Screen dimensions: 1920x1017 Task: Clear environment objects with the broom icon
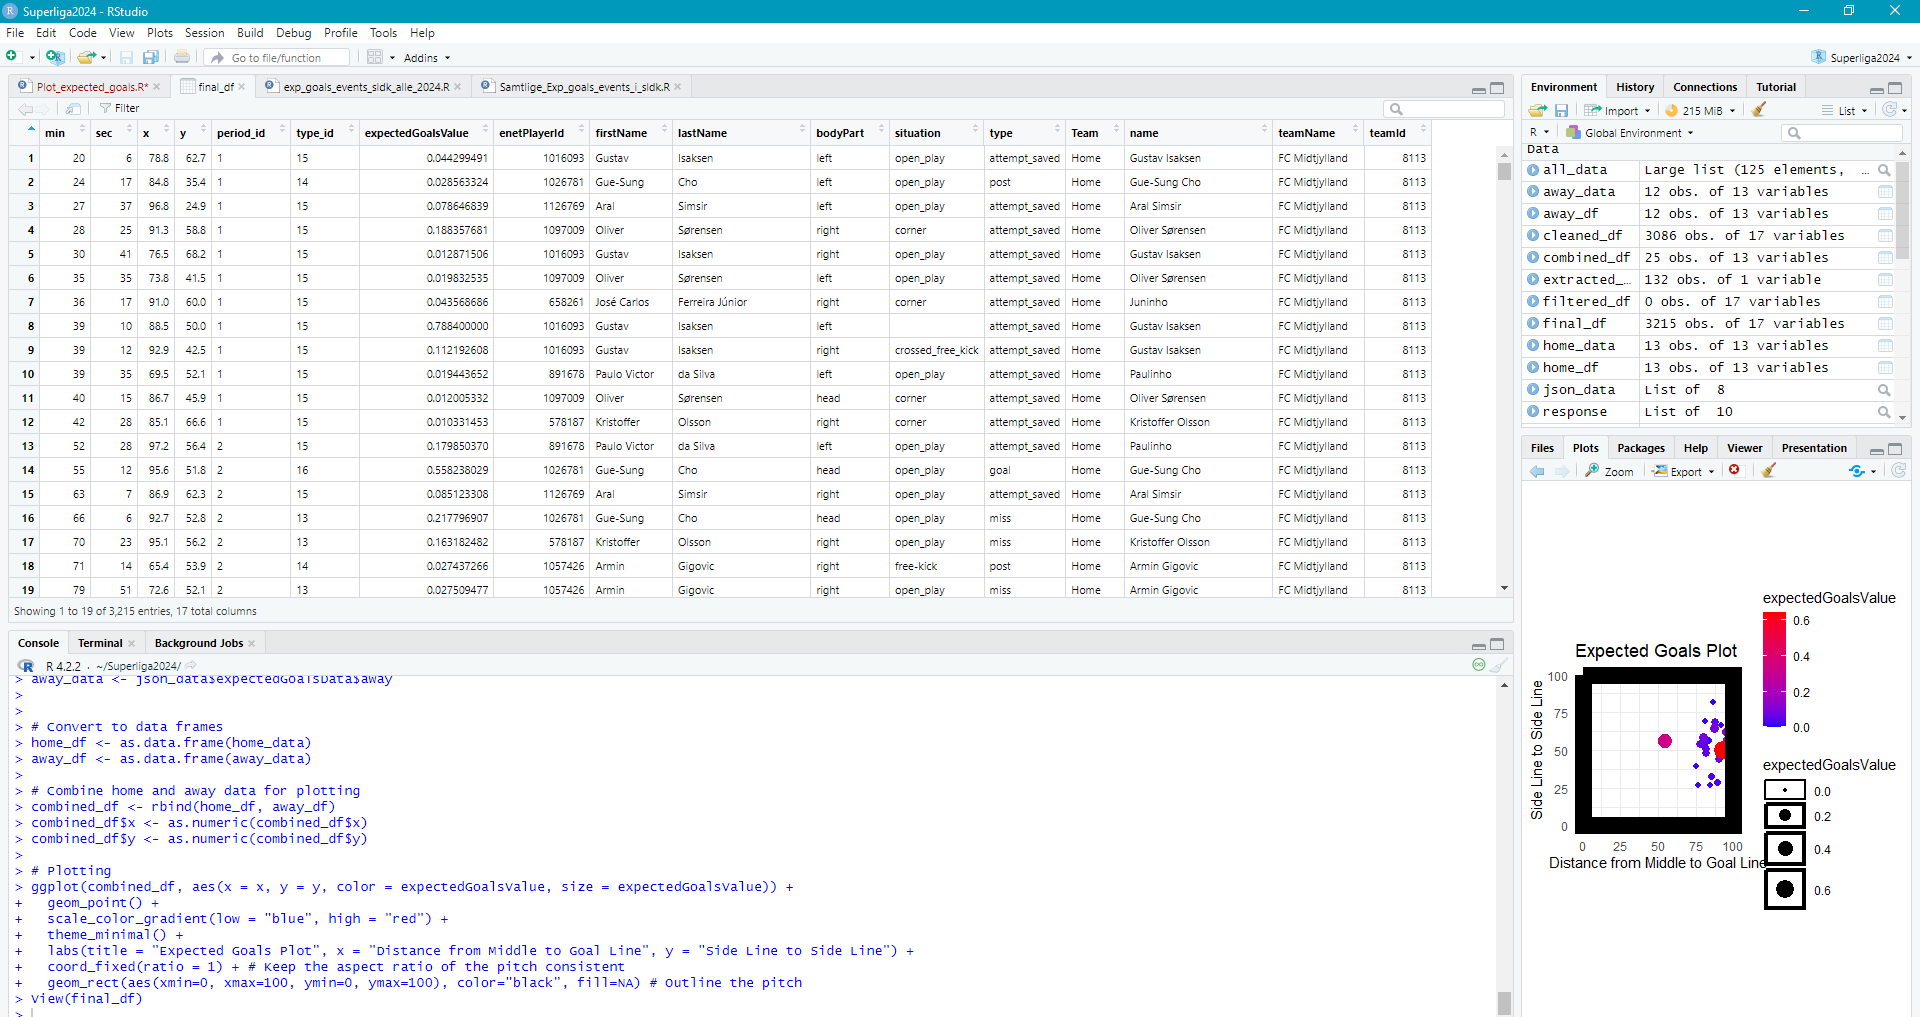[x=1759, y=110]
